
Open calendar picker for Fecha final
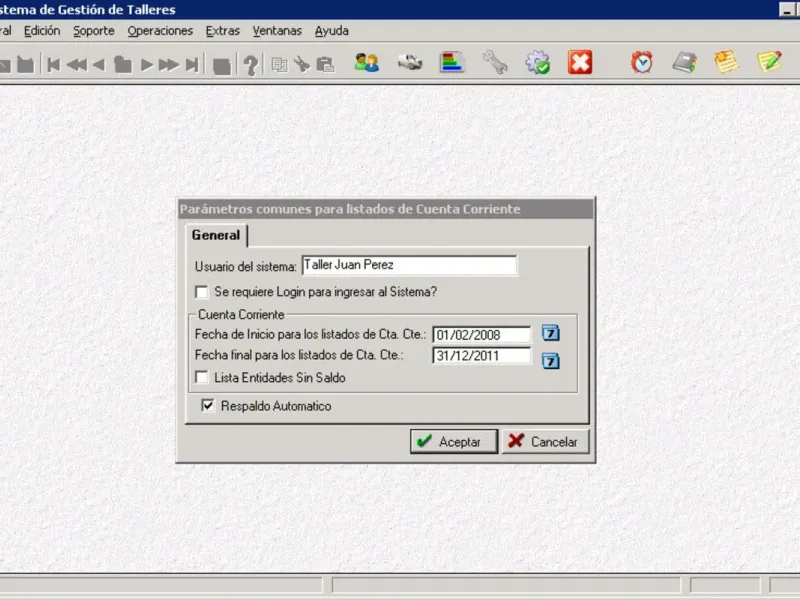click(550, 361)
